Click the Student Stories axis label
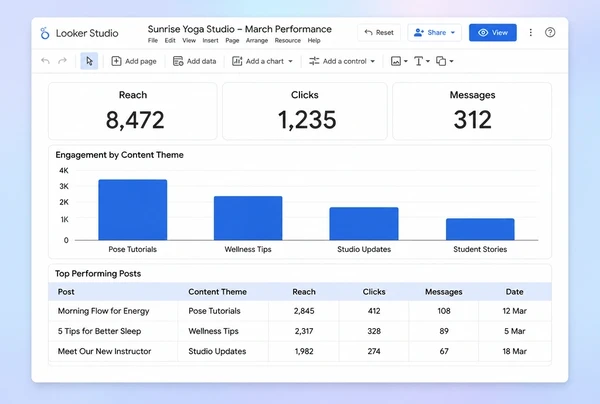Screen dimensions: 600x404 coord(480,249)
